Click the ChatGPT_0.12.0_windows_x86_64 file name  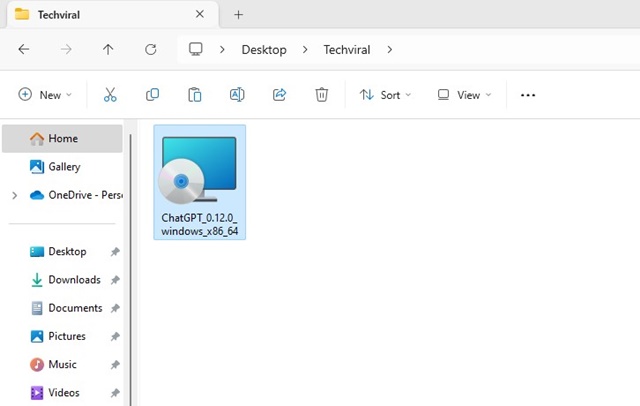click(200, 224)
